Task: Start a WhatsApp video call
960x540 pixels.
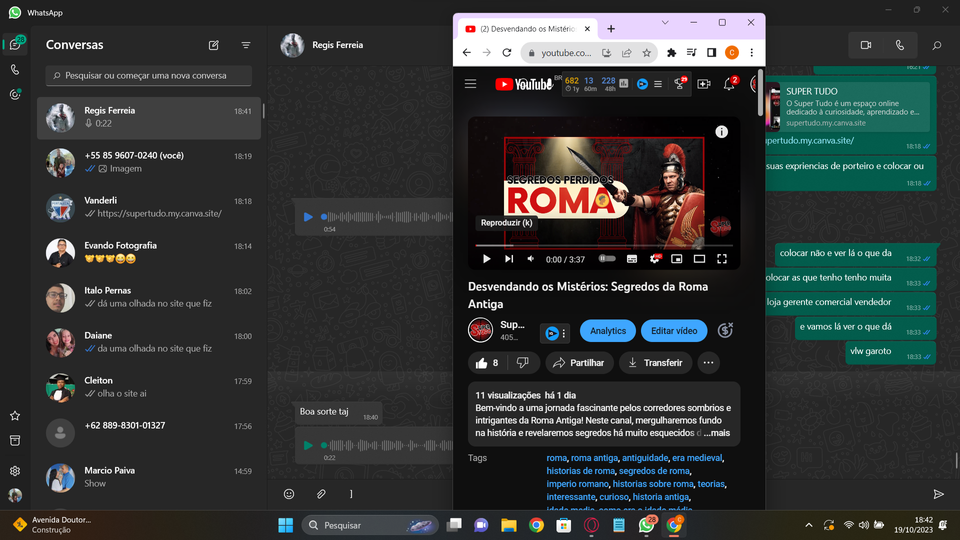Action: tap(866, 45)
